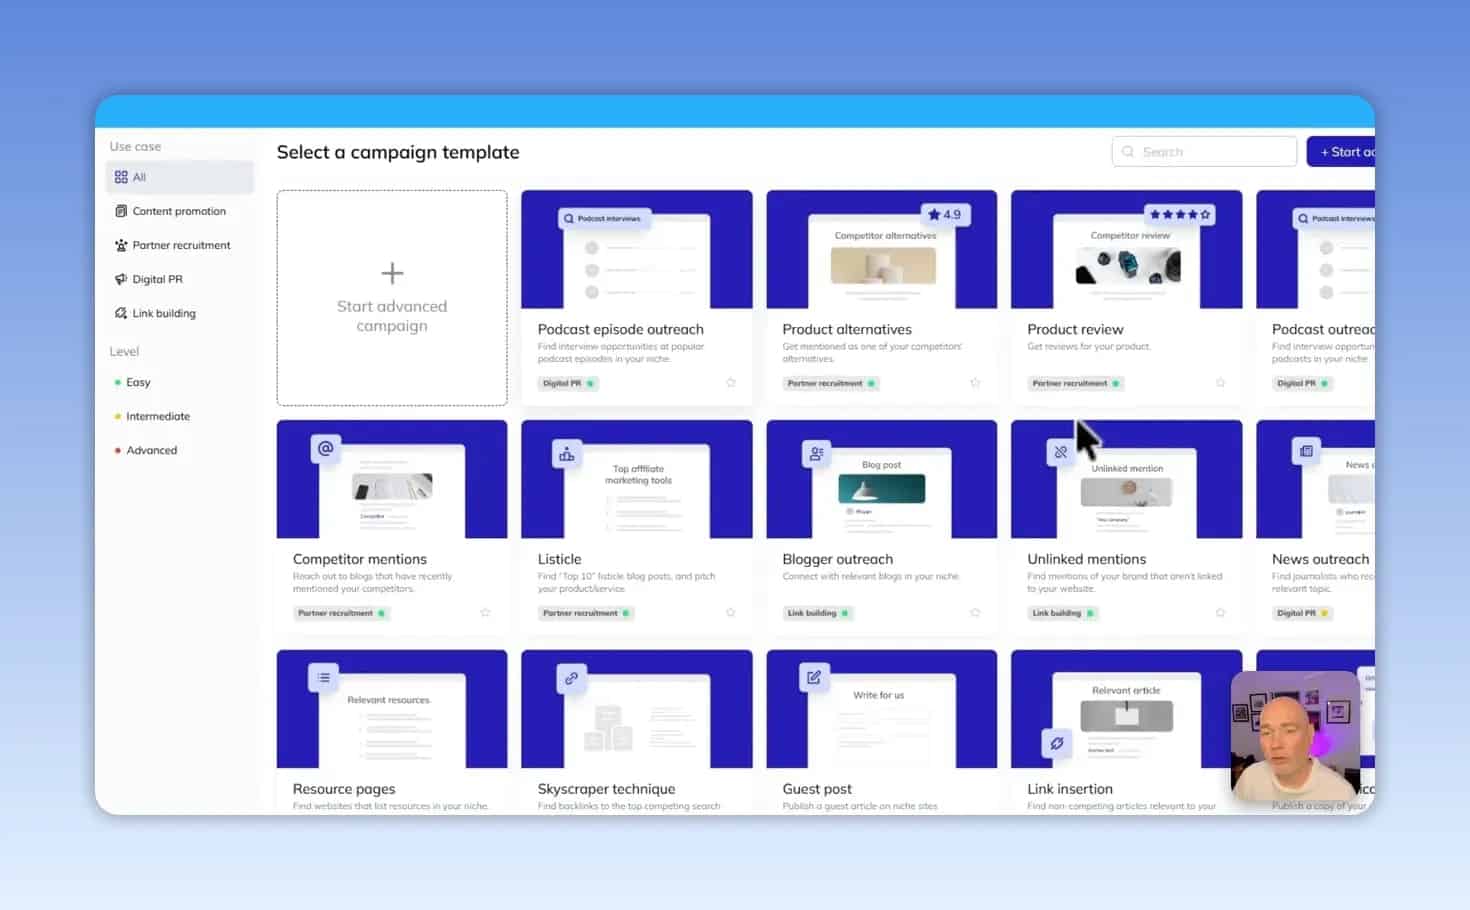Pick the Link building icon in sidebar
The width and height of the screenshot is (1470, 910).
[121, 313]
